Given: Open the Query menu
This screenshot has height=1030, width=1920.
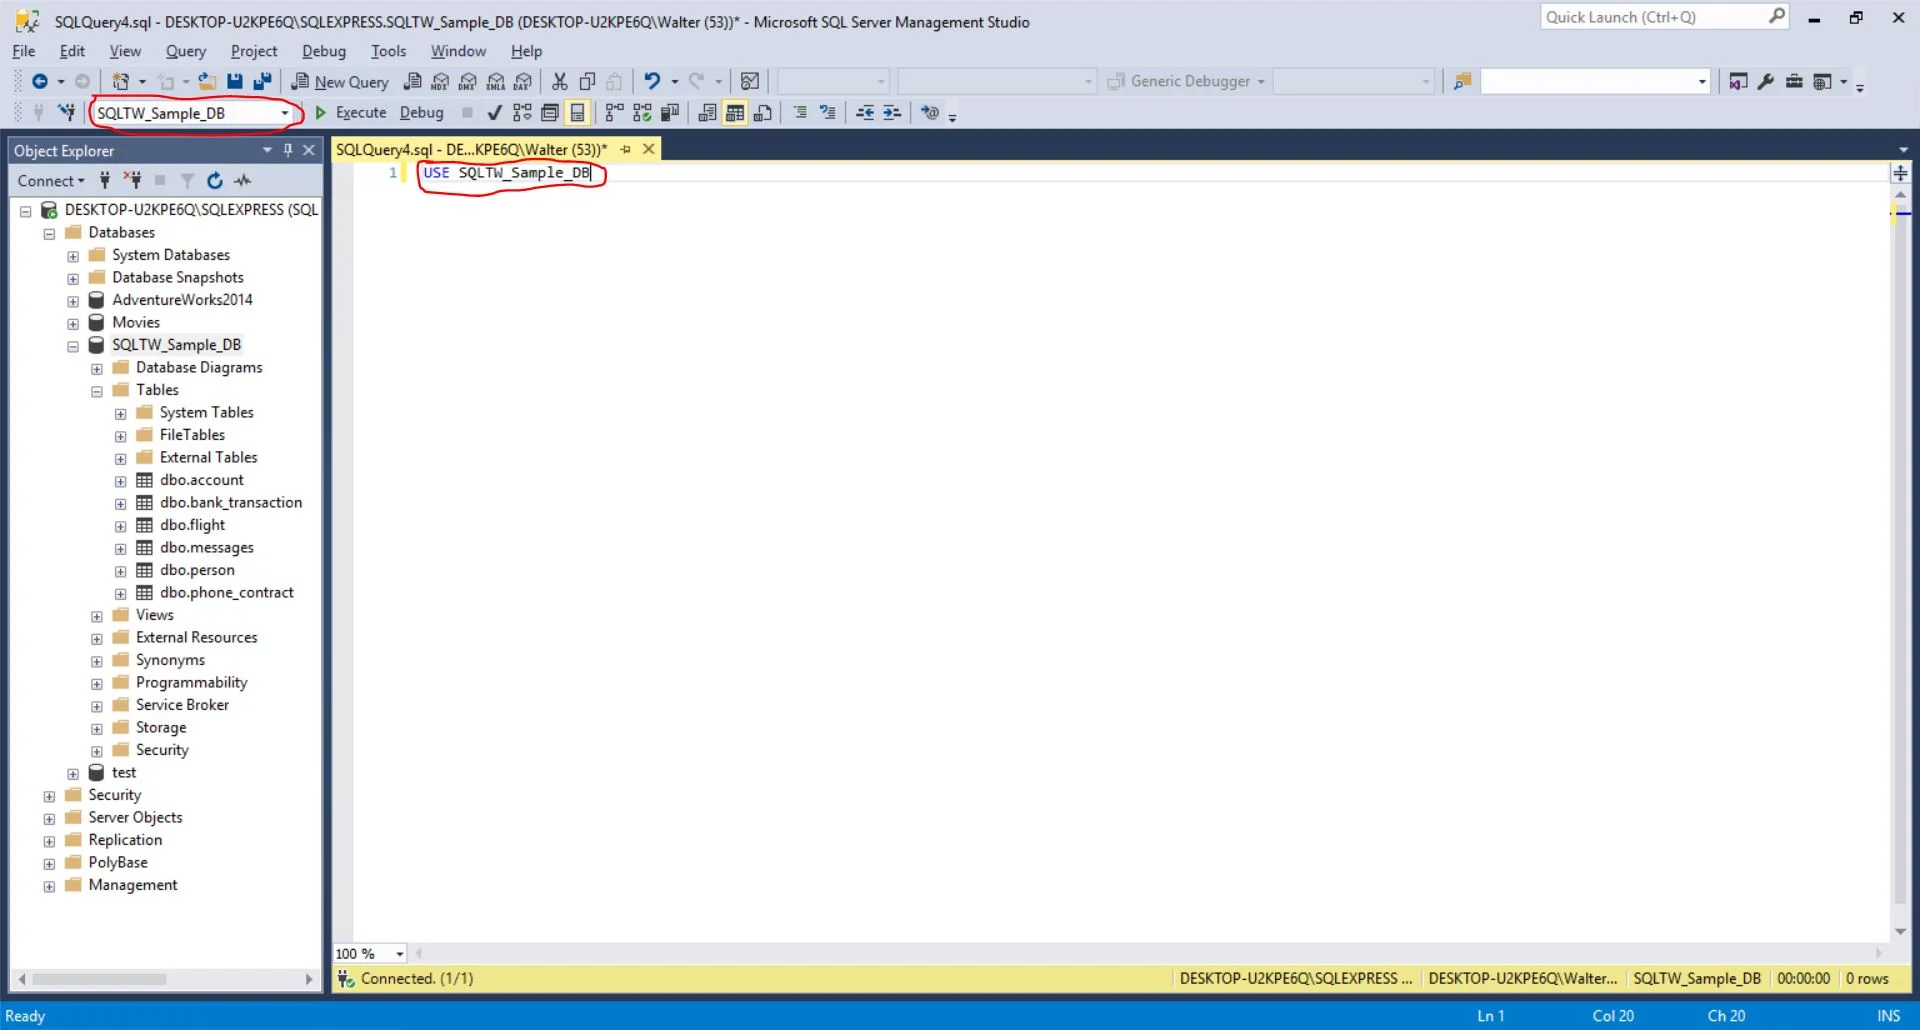Looking at the screenshot, I should click(186, 51).
